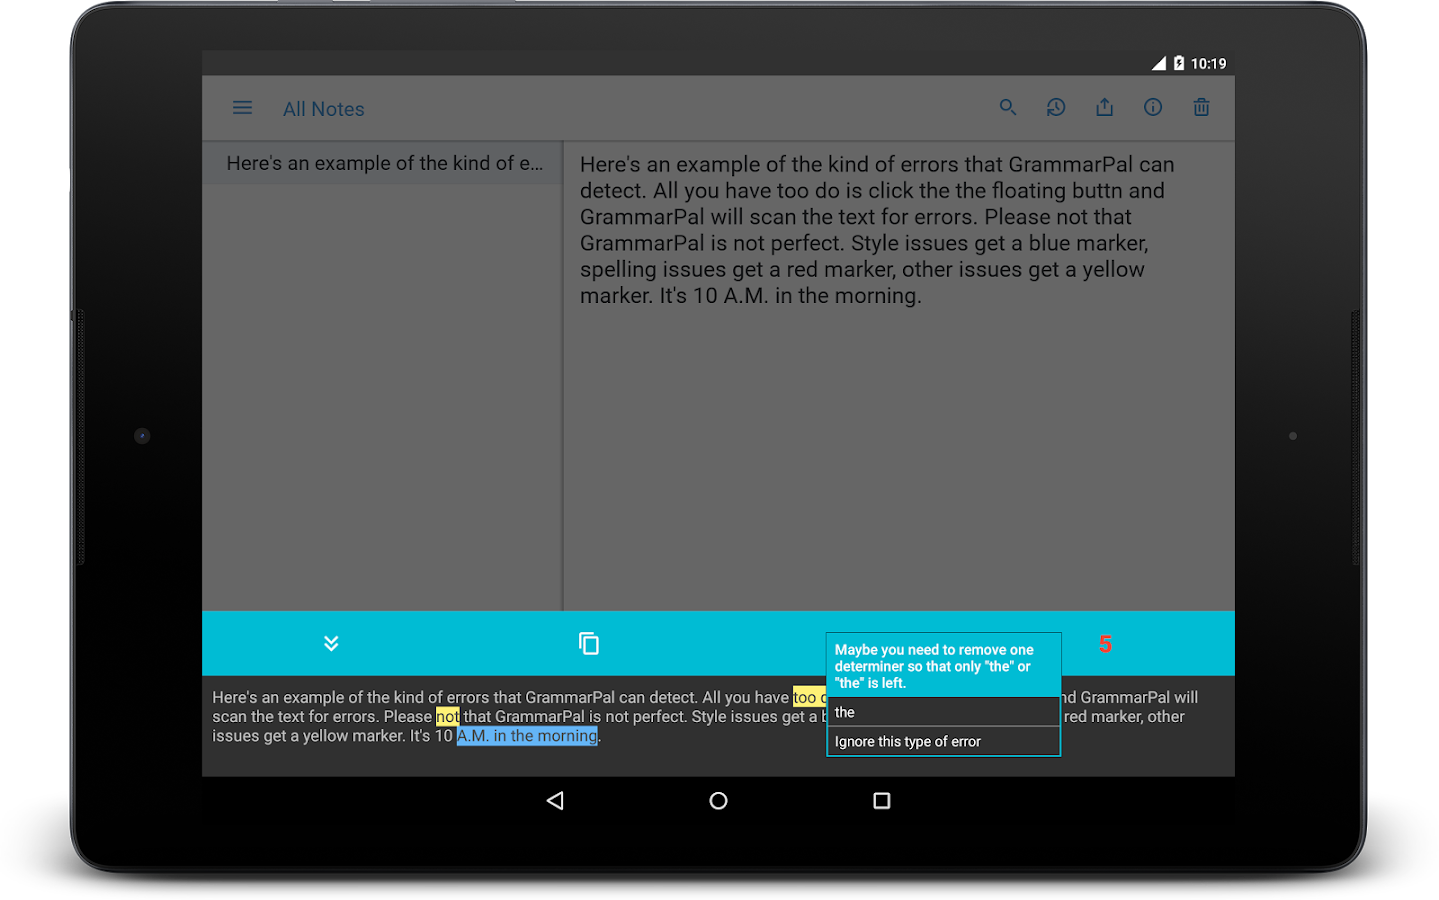
Task: Collapse the grammar panel with the double chevron
Action: pos(331,643)
